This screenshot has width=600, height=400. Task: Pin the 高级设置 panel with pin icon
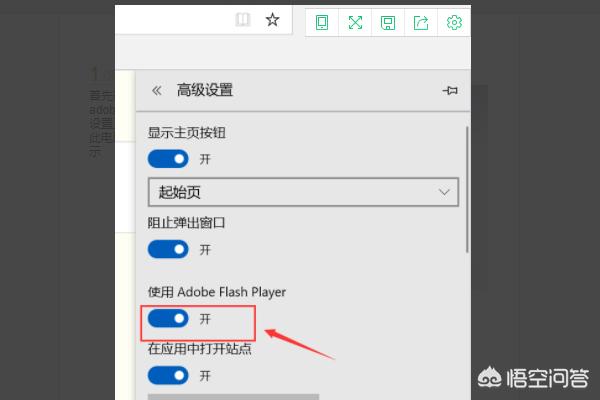pos(450,91)
